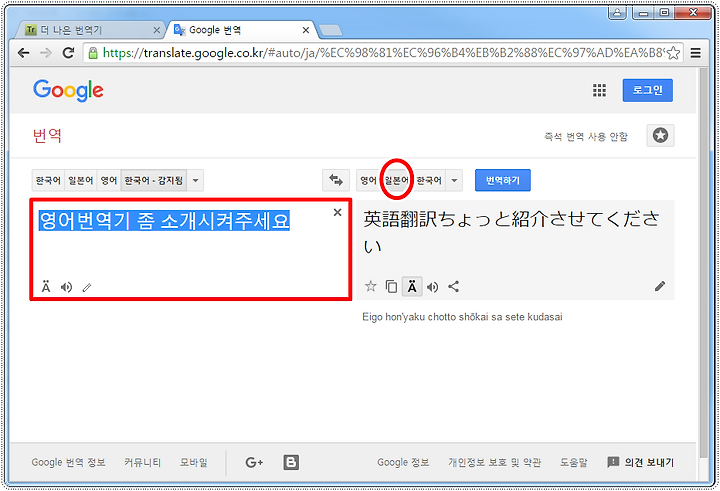Click the red 번역 heading link
This screenshot has height=491, width=720.
click(47, 135)
